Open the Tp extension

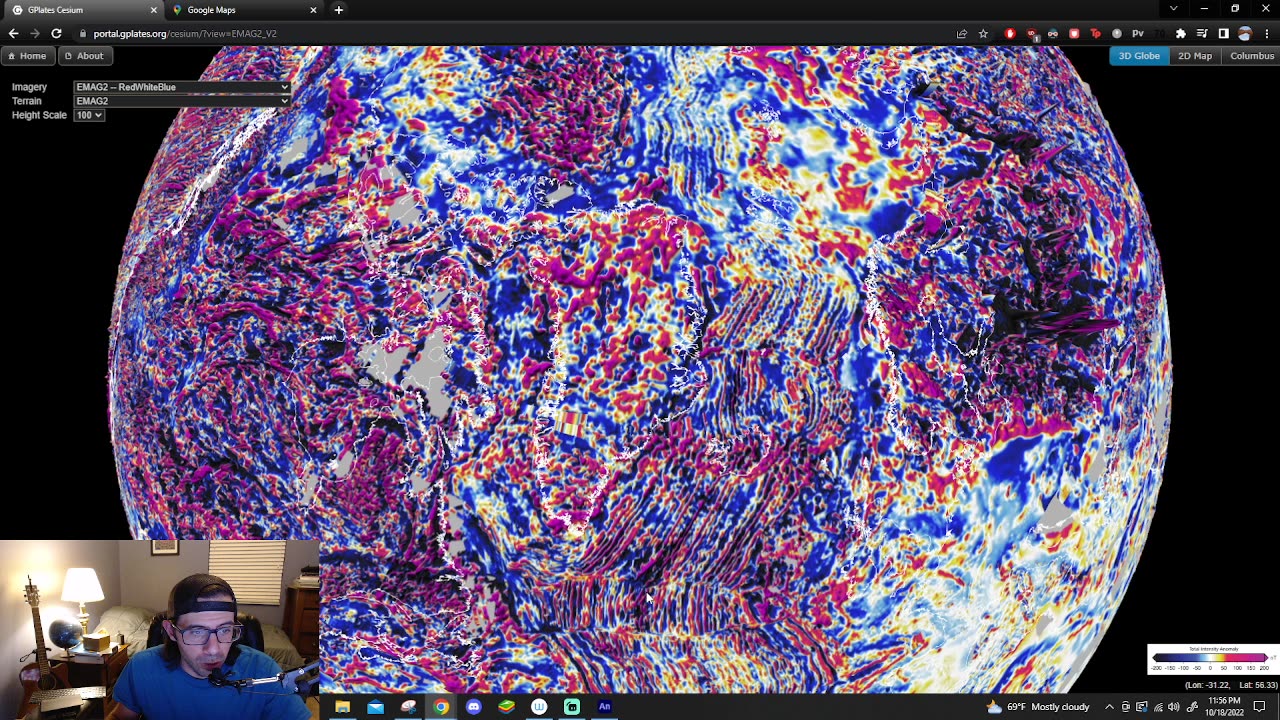coord(1095,33)
